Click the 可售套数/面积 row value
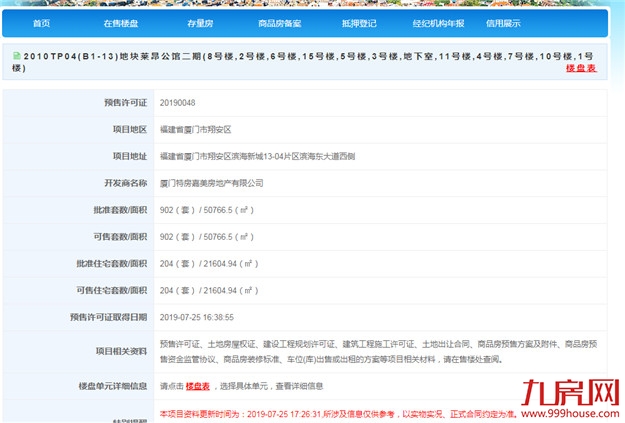The width and height of the screenshot is (625, 423). click(206, 236)
